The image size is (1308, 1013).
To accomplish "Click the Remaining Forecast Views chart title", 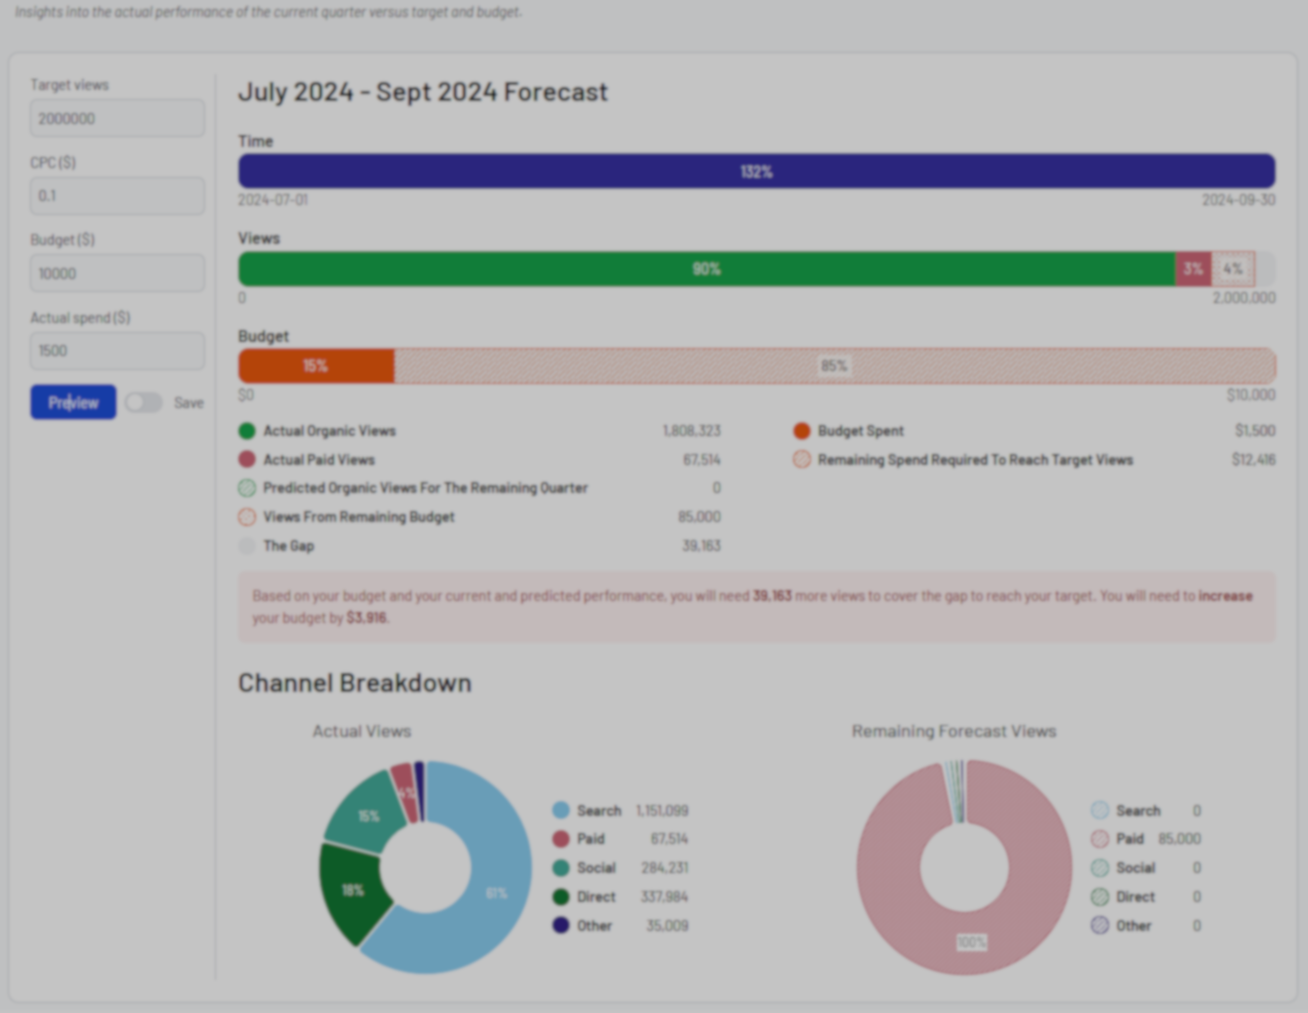I will [954, 731].
